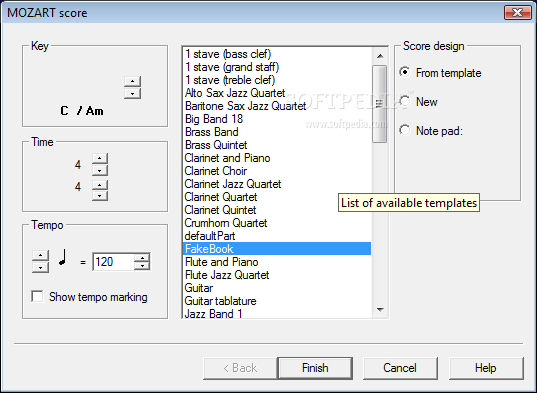The image size is (537, 393).
Task: Click the Key down arrow spinner
Action: point(132,93)
